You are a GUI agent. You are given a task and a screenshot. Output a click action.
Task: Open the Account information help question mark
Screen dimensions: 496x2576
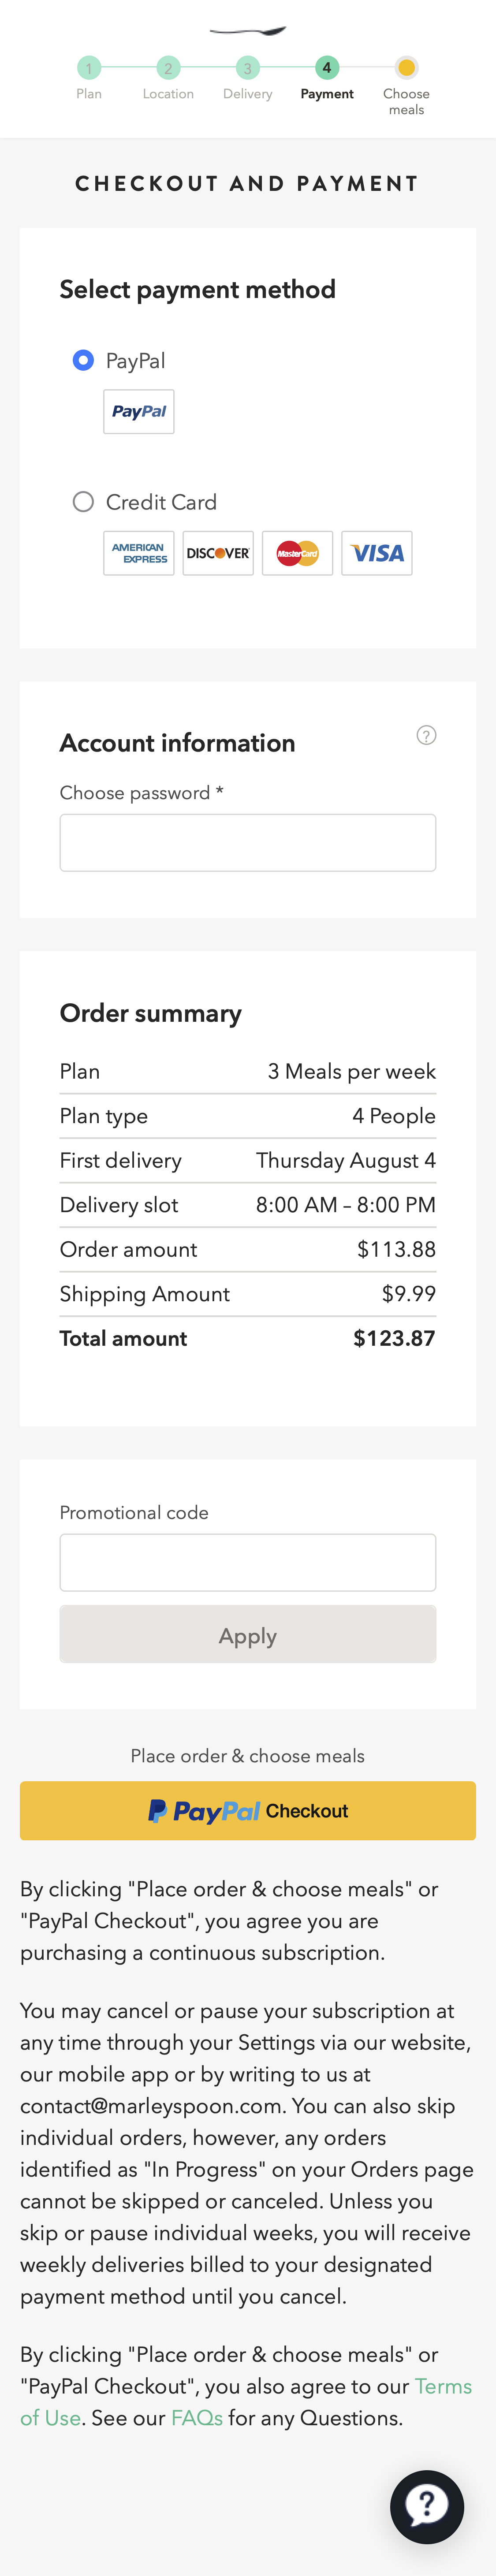pos(427,735)
